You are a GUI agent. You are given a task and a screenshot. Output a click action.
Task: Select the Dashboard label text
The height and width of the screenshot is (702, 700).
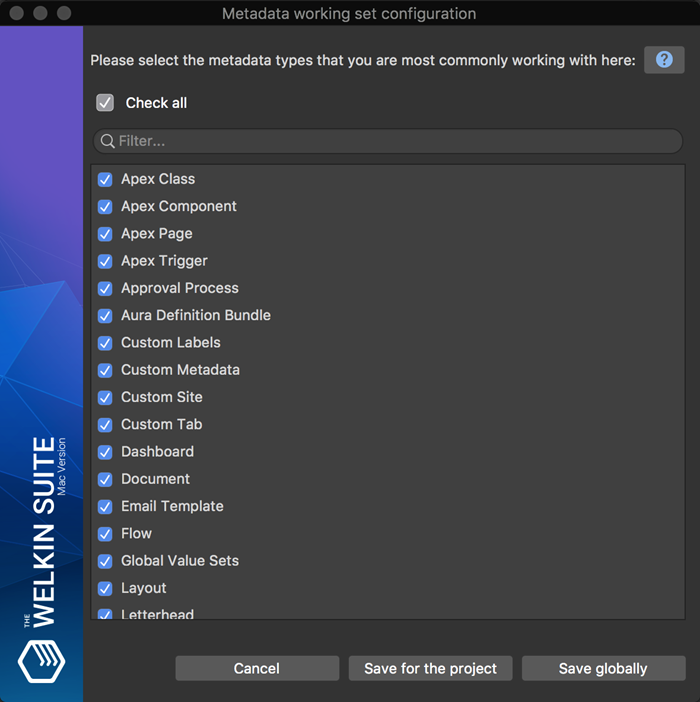158,452
